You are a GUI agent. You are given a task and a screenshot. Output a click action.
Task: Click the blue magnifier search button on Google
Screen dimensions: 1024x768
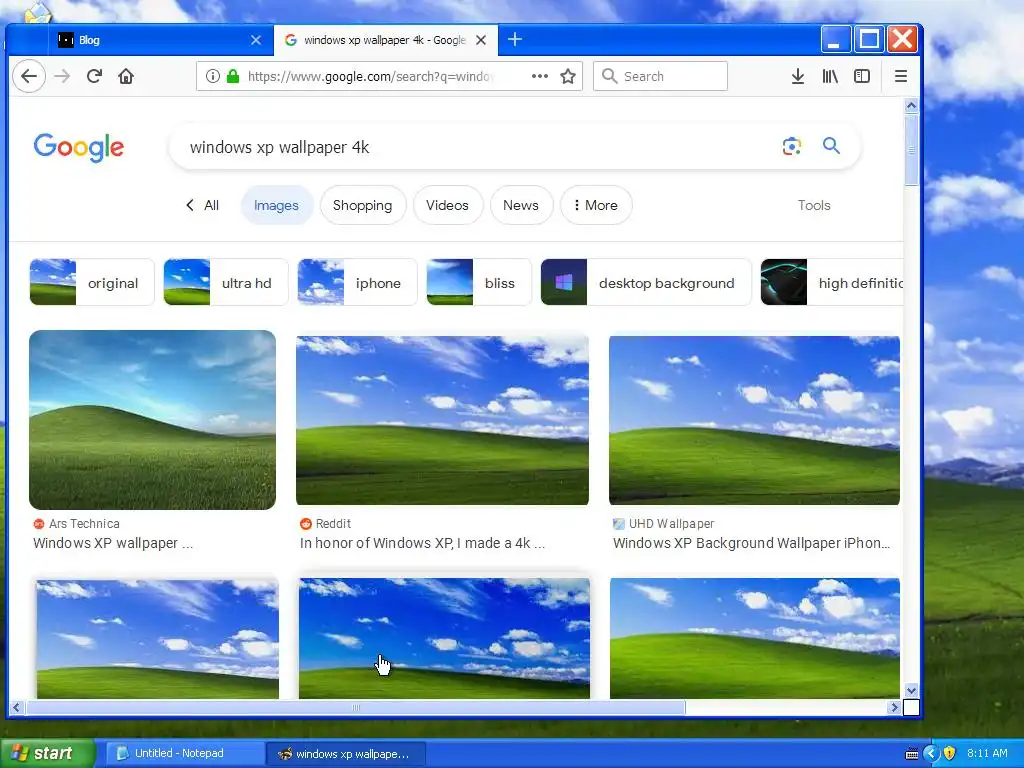coord(831,146)
